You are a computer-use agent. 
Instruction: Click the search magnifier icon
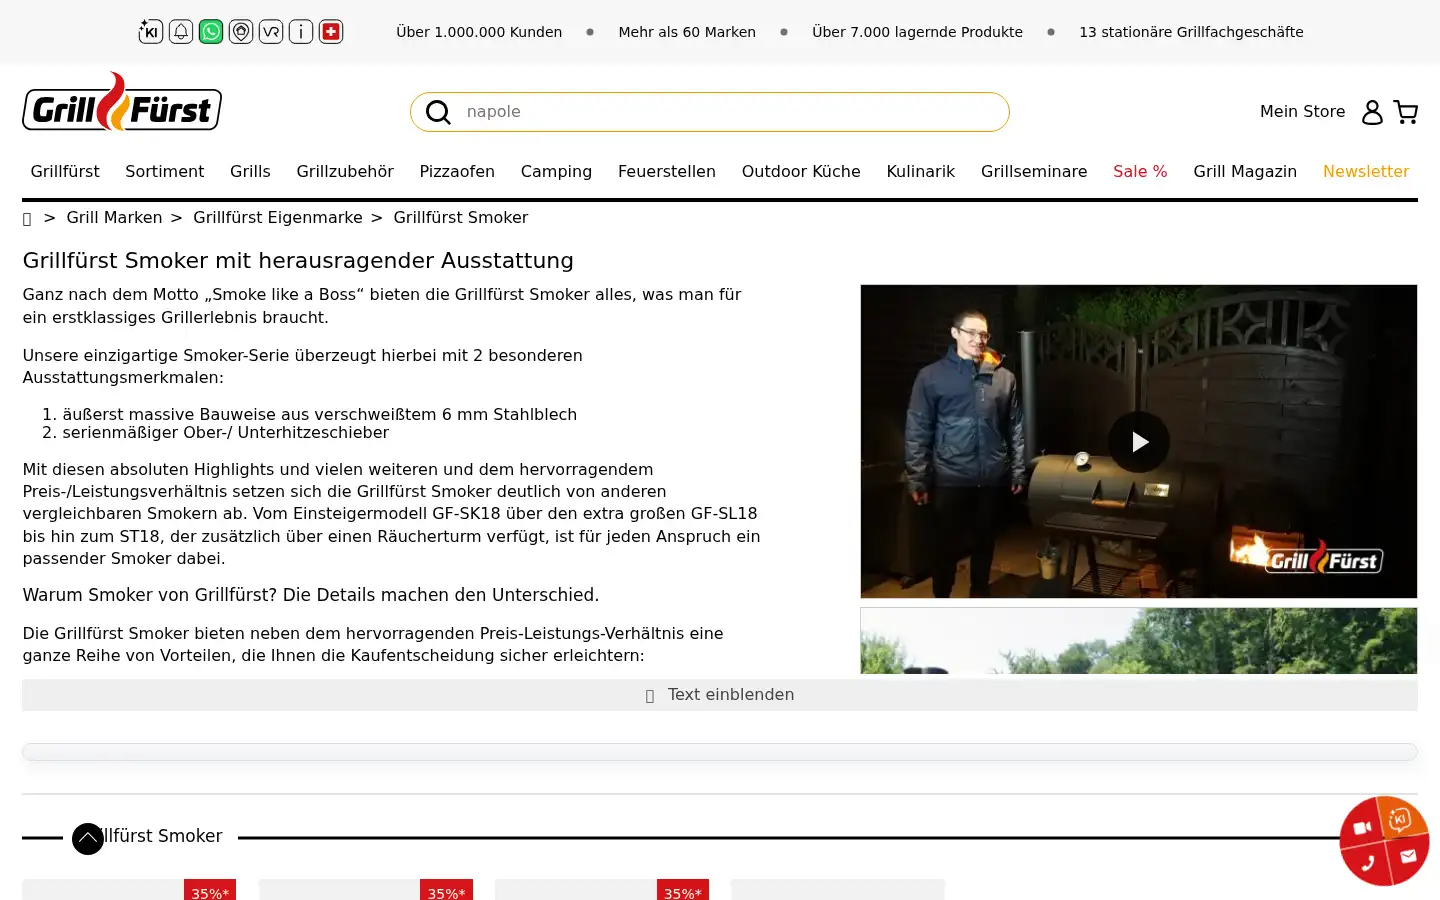point(438,112)
